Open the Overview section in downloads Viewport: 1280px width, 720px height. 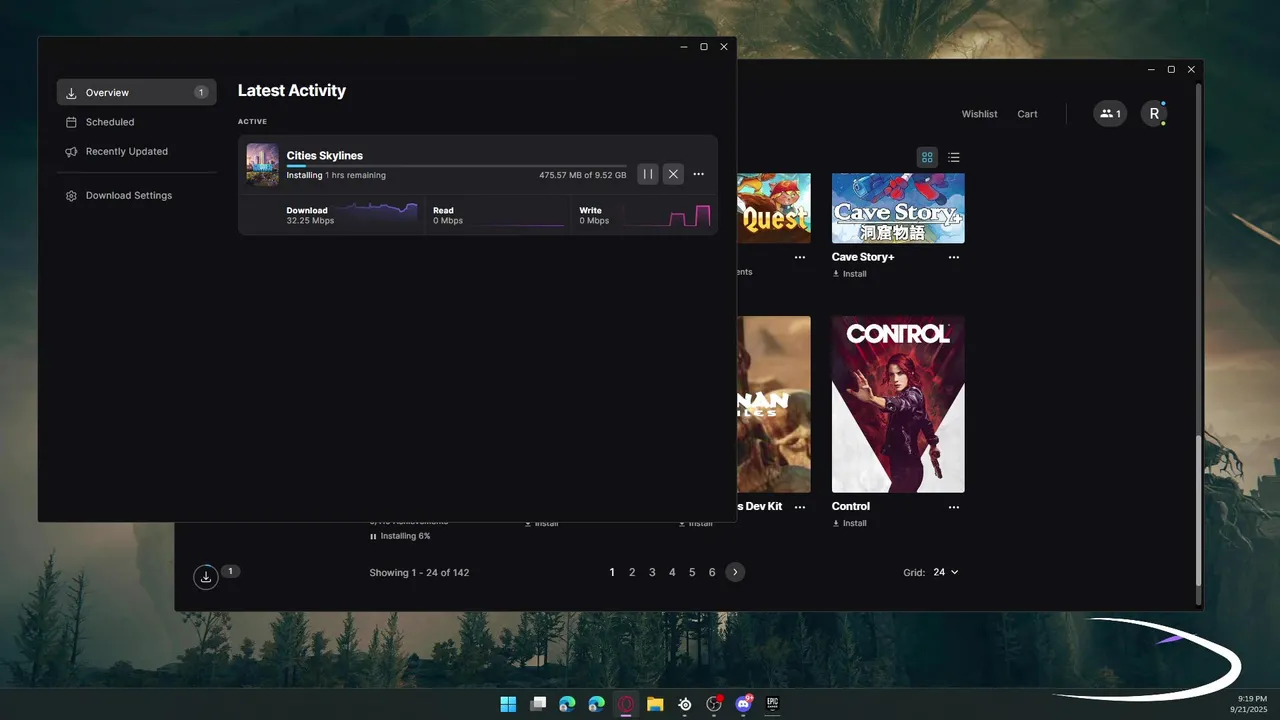136,92
